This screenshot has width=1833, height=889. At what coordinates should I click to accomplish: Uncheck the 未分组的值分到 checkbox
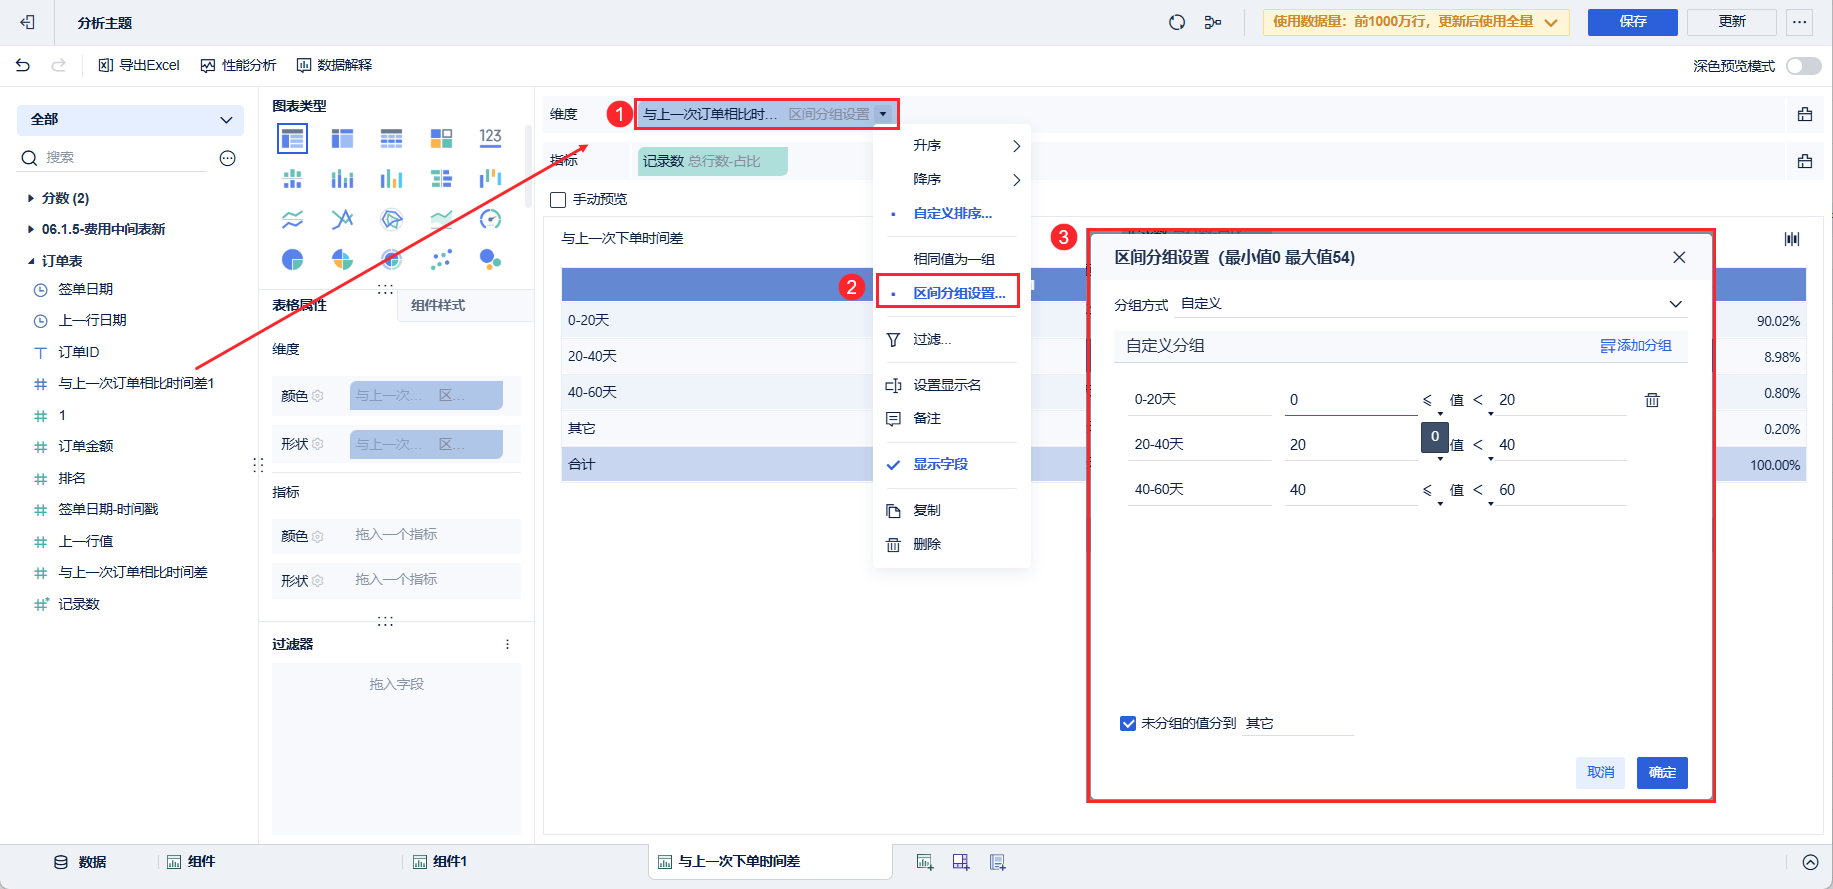[1128, 723]
